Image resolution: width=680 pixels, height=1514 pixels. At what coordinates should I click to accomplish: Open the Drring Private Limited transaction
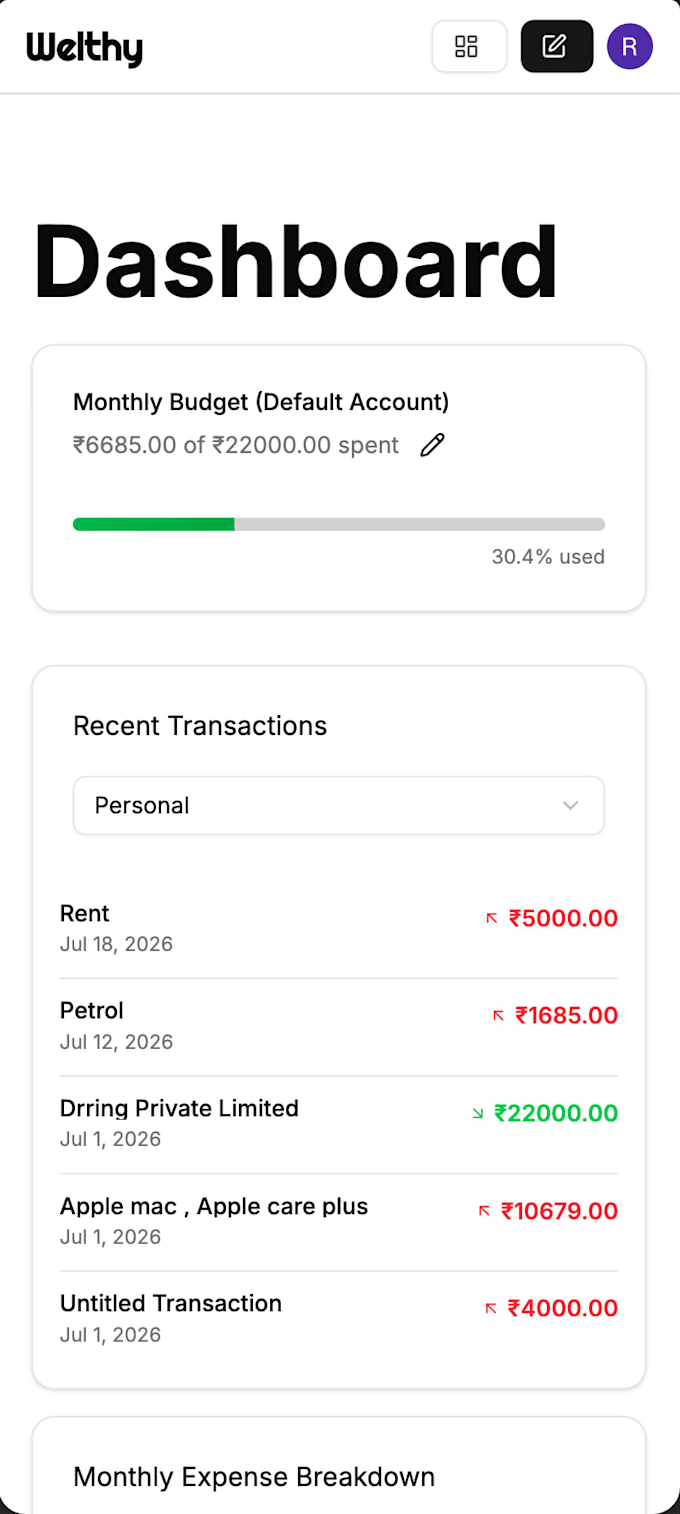click(339, 1123)
